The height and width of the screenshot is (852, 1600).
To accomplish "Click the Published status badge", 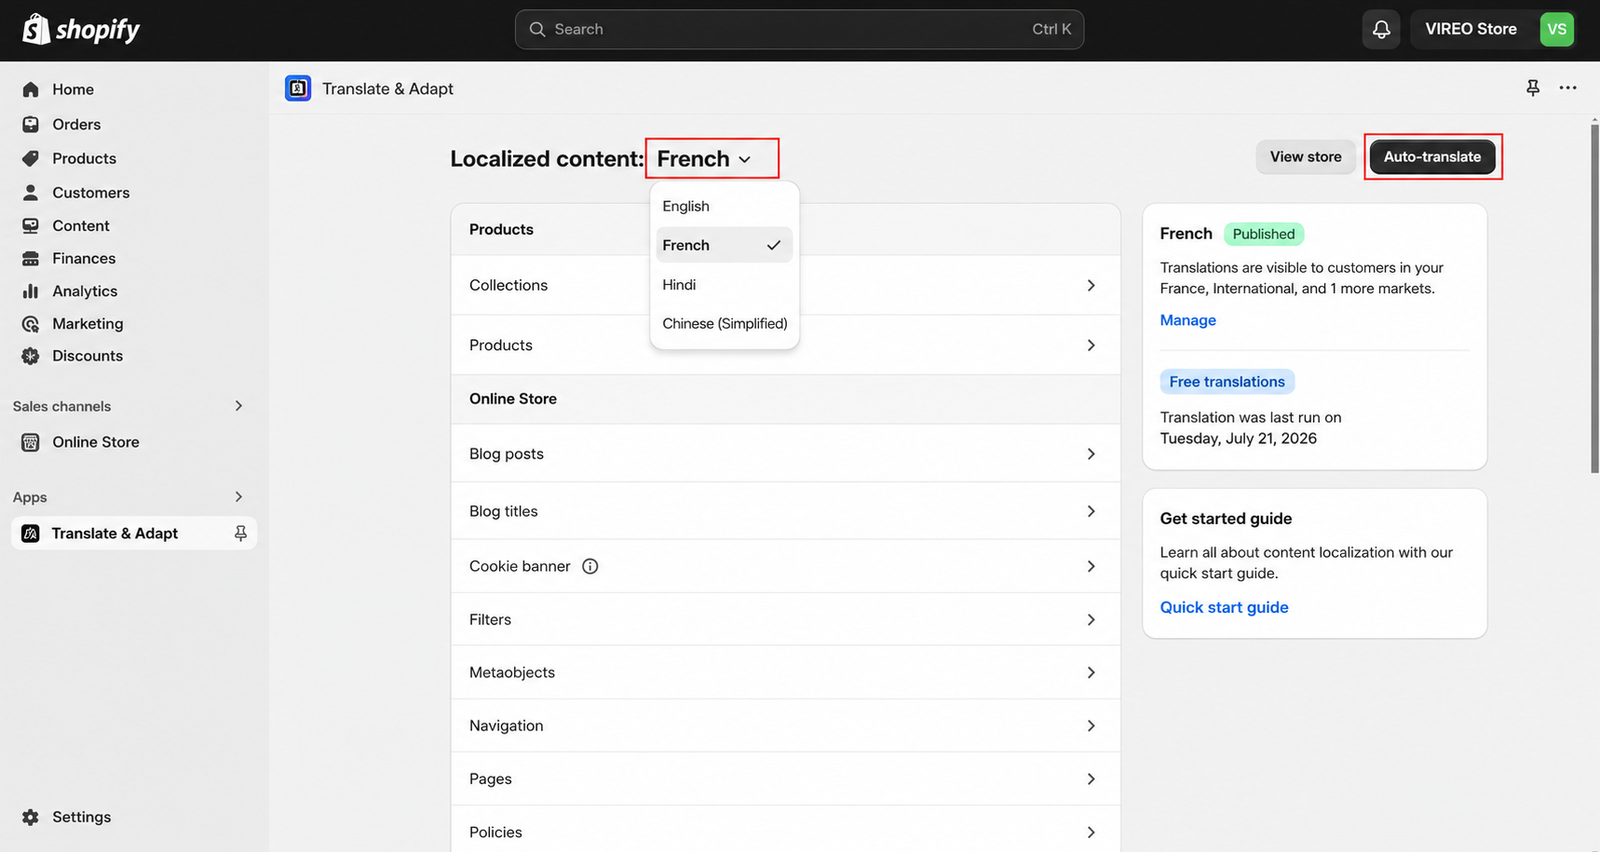I will [x=1263, y=234].
